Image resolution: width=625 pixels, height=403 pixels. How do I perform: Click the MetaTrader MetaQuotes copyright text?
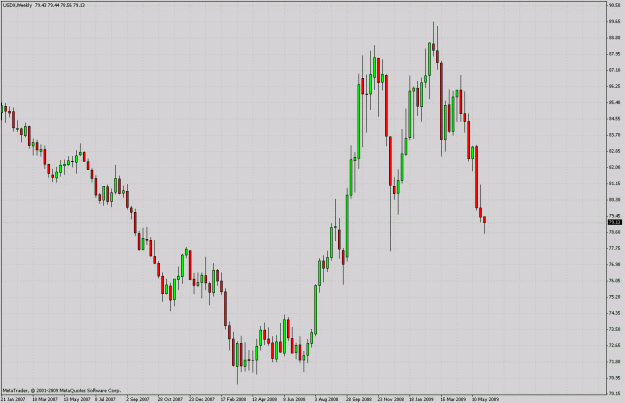coord(62,391)
